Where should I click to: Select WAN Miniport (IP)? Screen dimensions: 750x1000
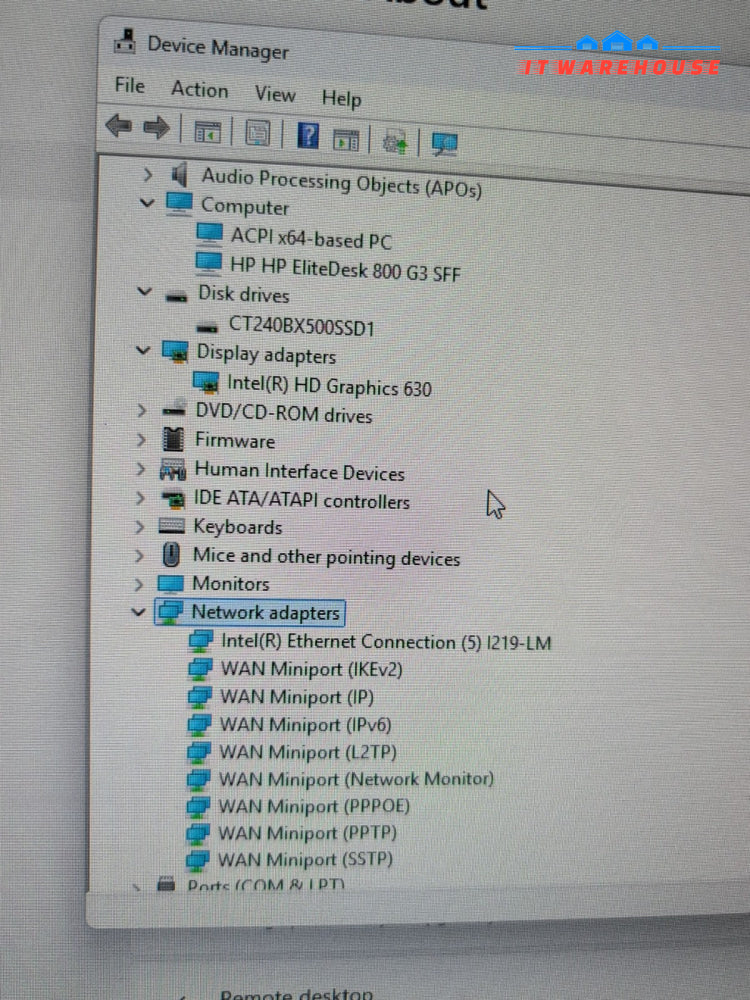[297, 697]
